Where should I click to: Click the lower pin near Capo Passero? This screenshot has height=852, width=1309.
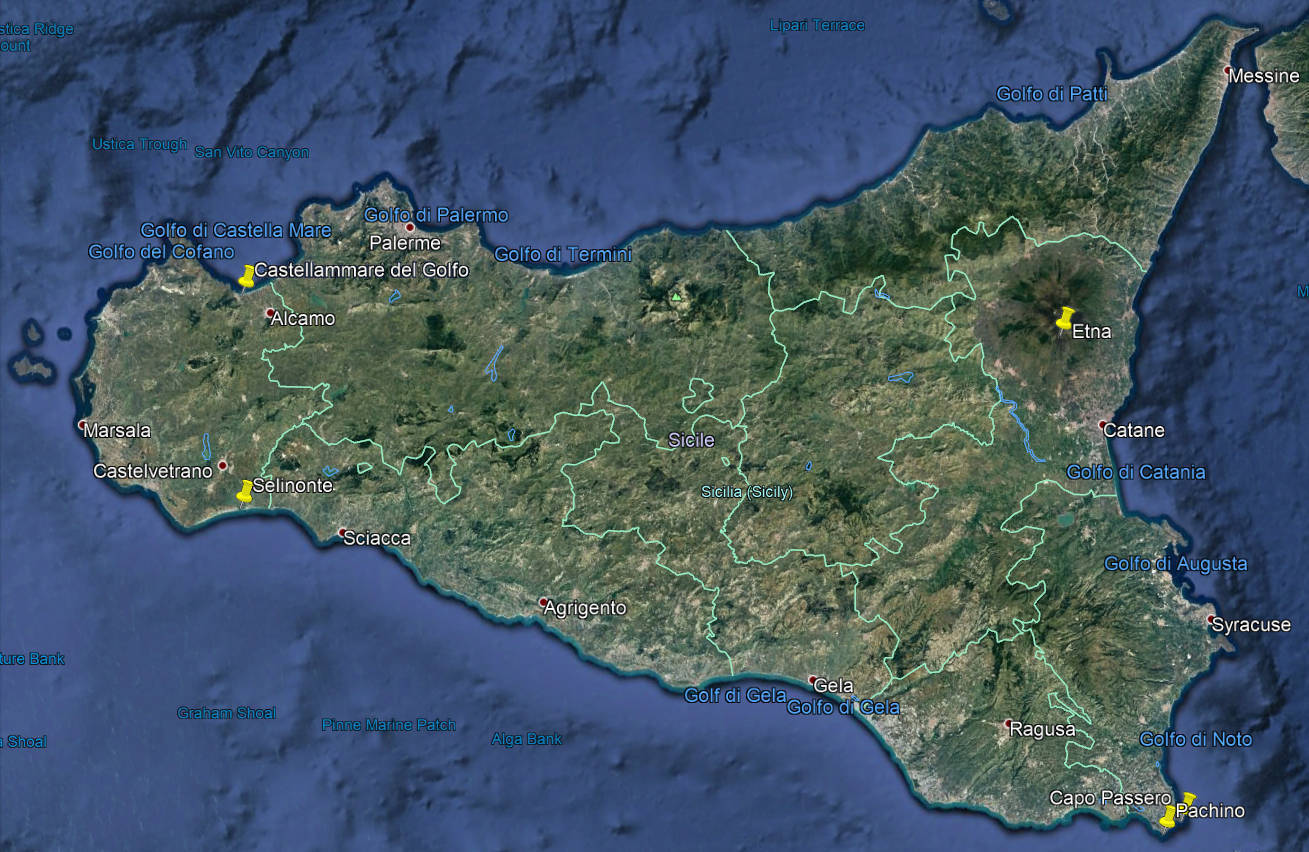click(1167, 818)
